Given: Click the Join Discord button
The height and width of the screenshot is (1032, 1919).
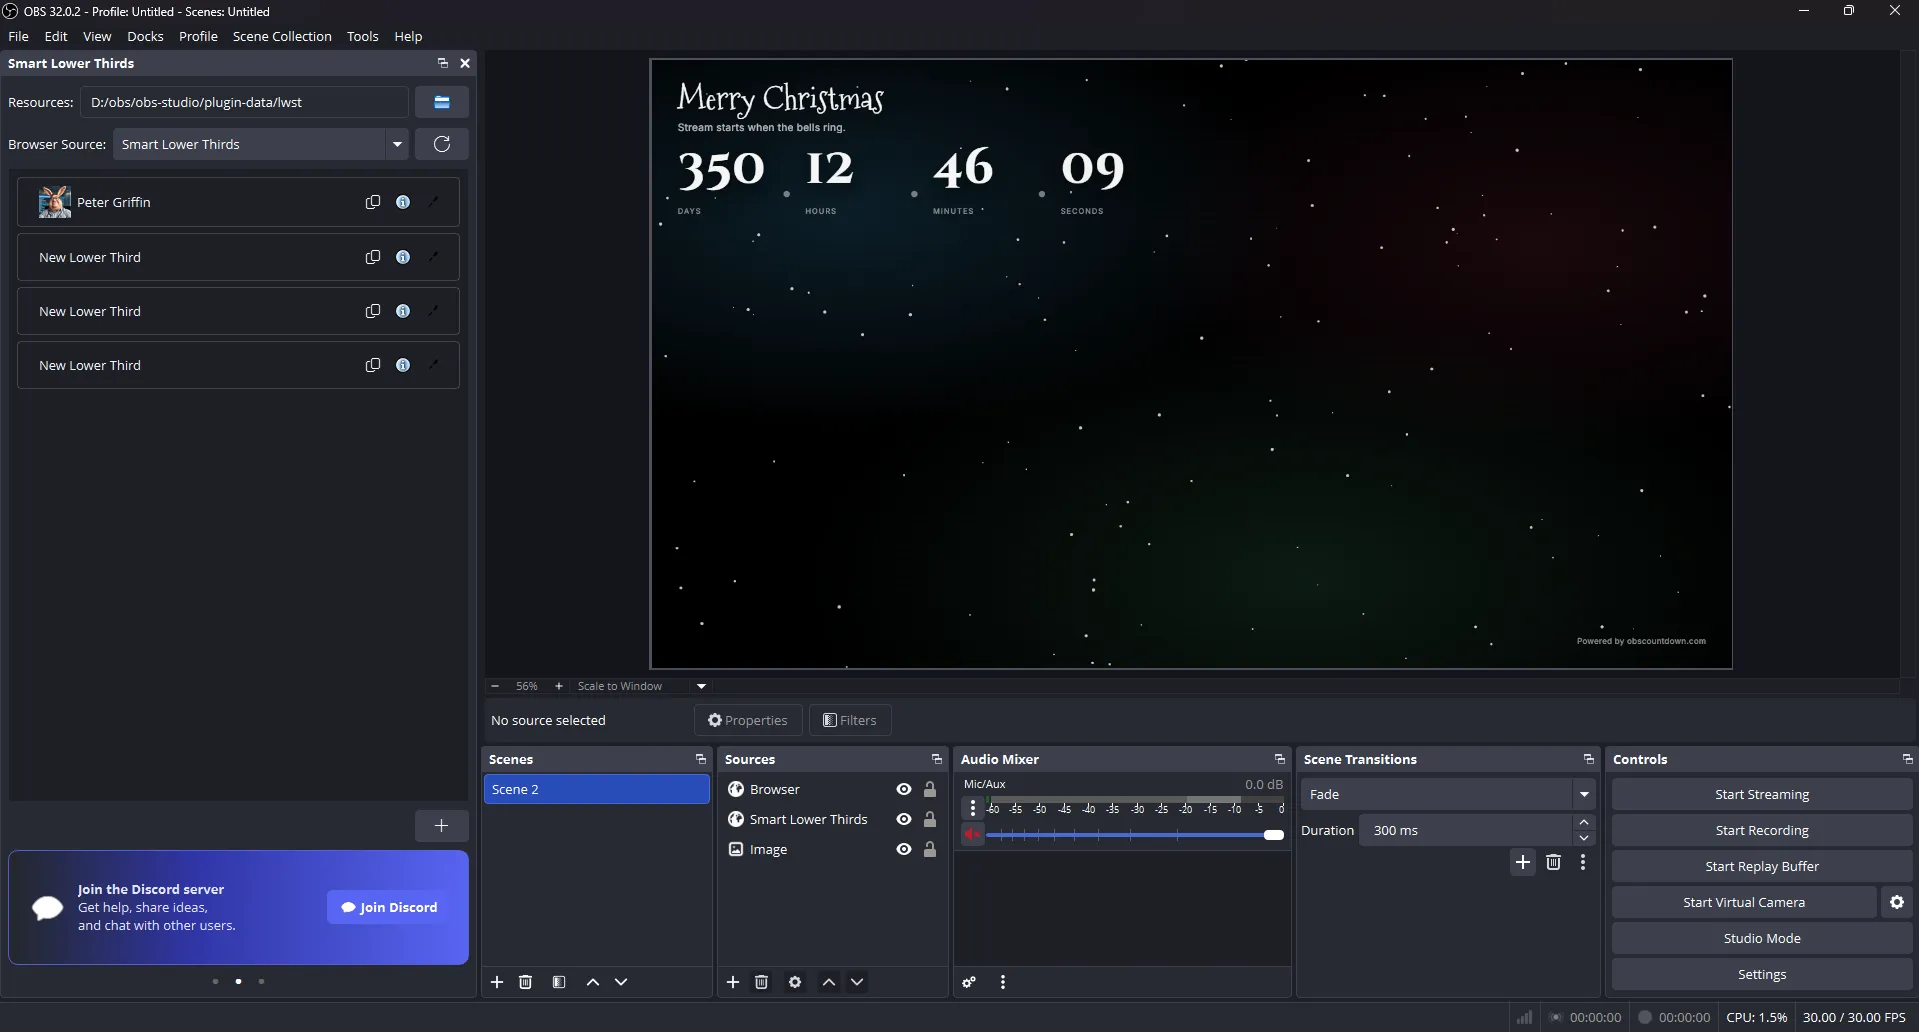Looking at the screenshot, I should coord(388,907).
